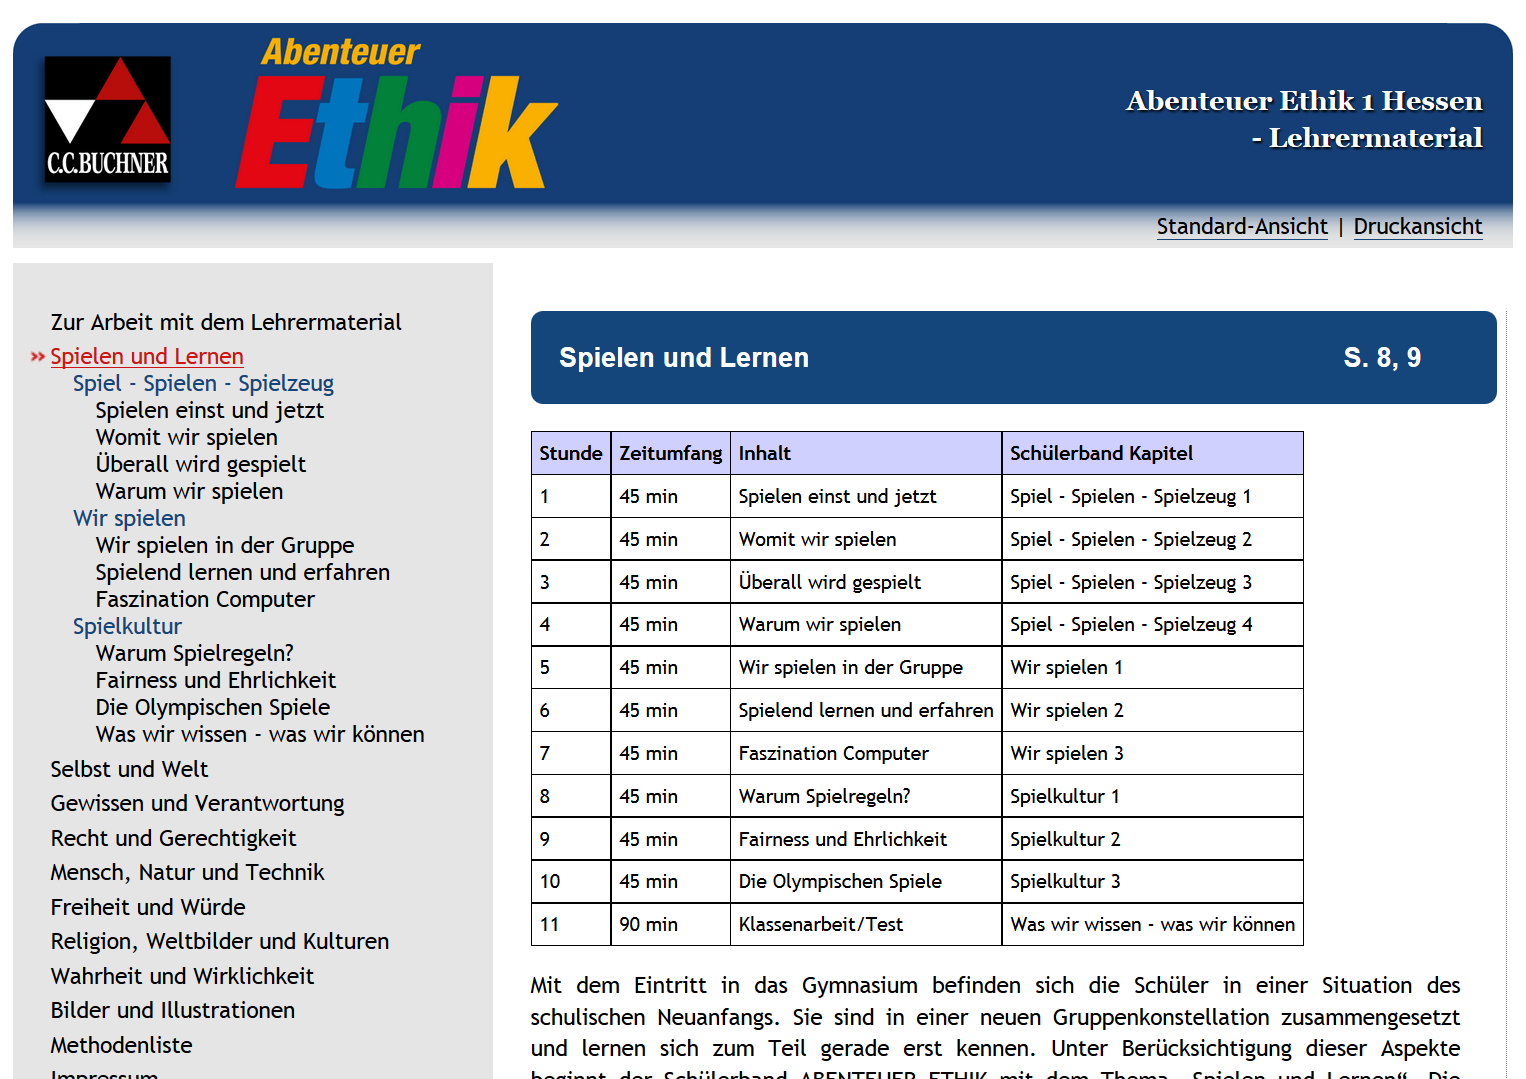Open 'Wir spielen in der Gruppe' in sidebar
Image resolution: width=1526 pixels, height=1079 pixels.
point(225,545)
